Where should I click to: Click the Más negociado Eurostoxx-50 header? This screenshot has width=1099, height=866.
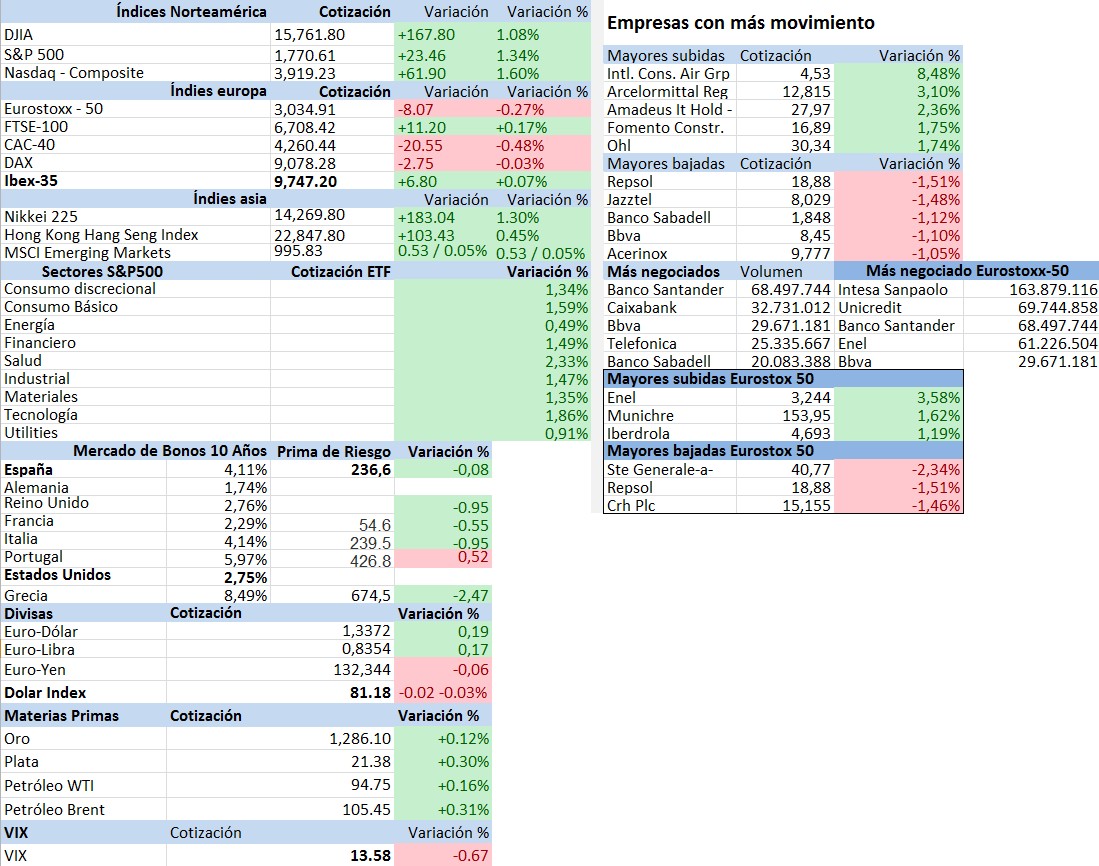[967, 271]
